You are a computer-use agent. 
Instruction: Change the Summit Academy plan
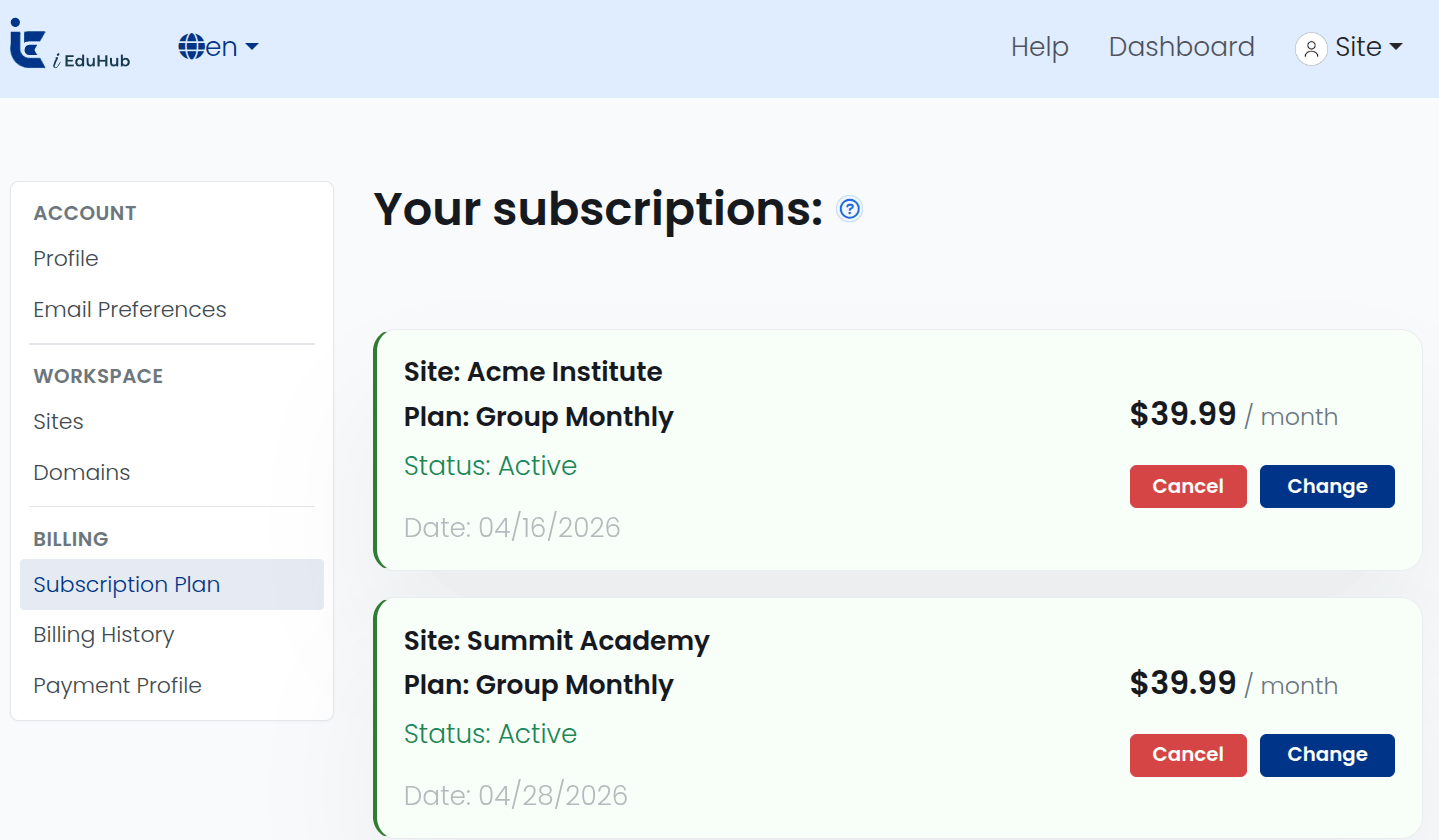click(1327, 755)
